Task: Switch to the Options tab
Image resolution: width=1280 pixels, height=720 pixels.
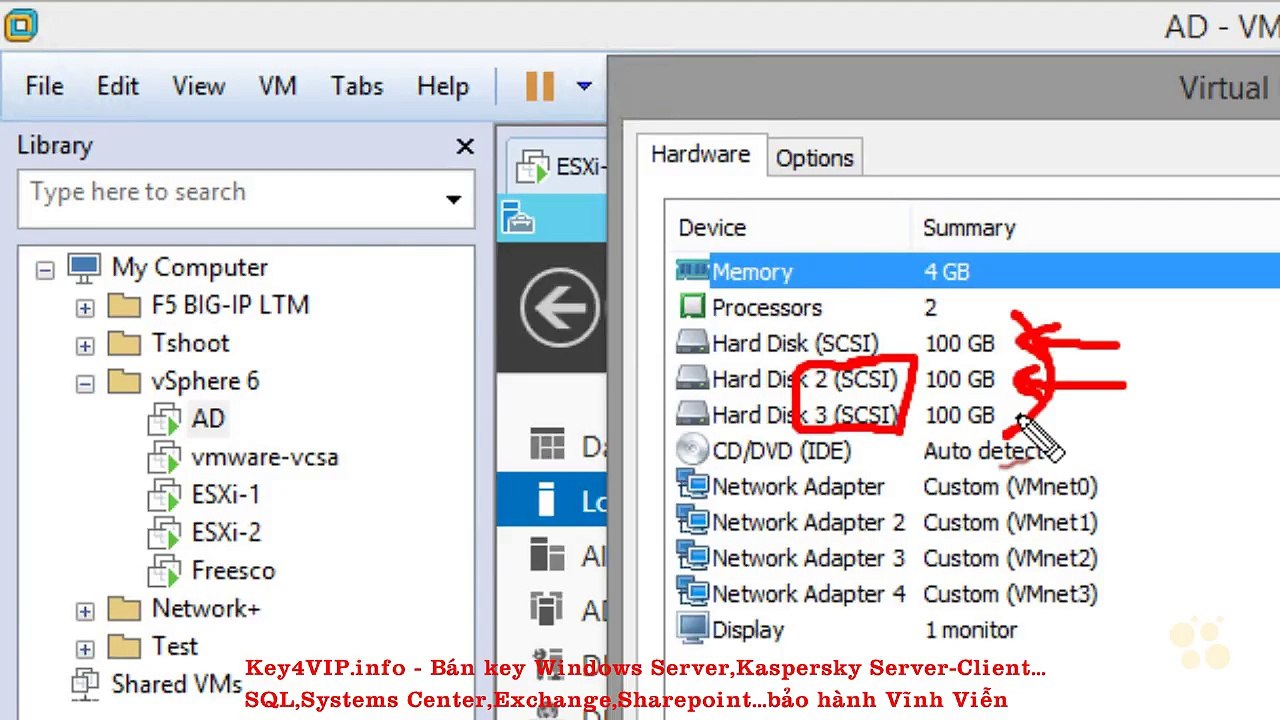Action: click(x=814, y=158)
